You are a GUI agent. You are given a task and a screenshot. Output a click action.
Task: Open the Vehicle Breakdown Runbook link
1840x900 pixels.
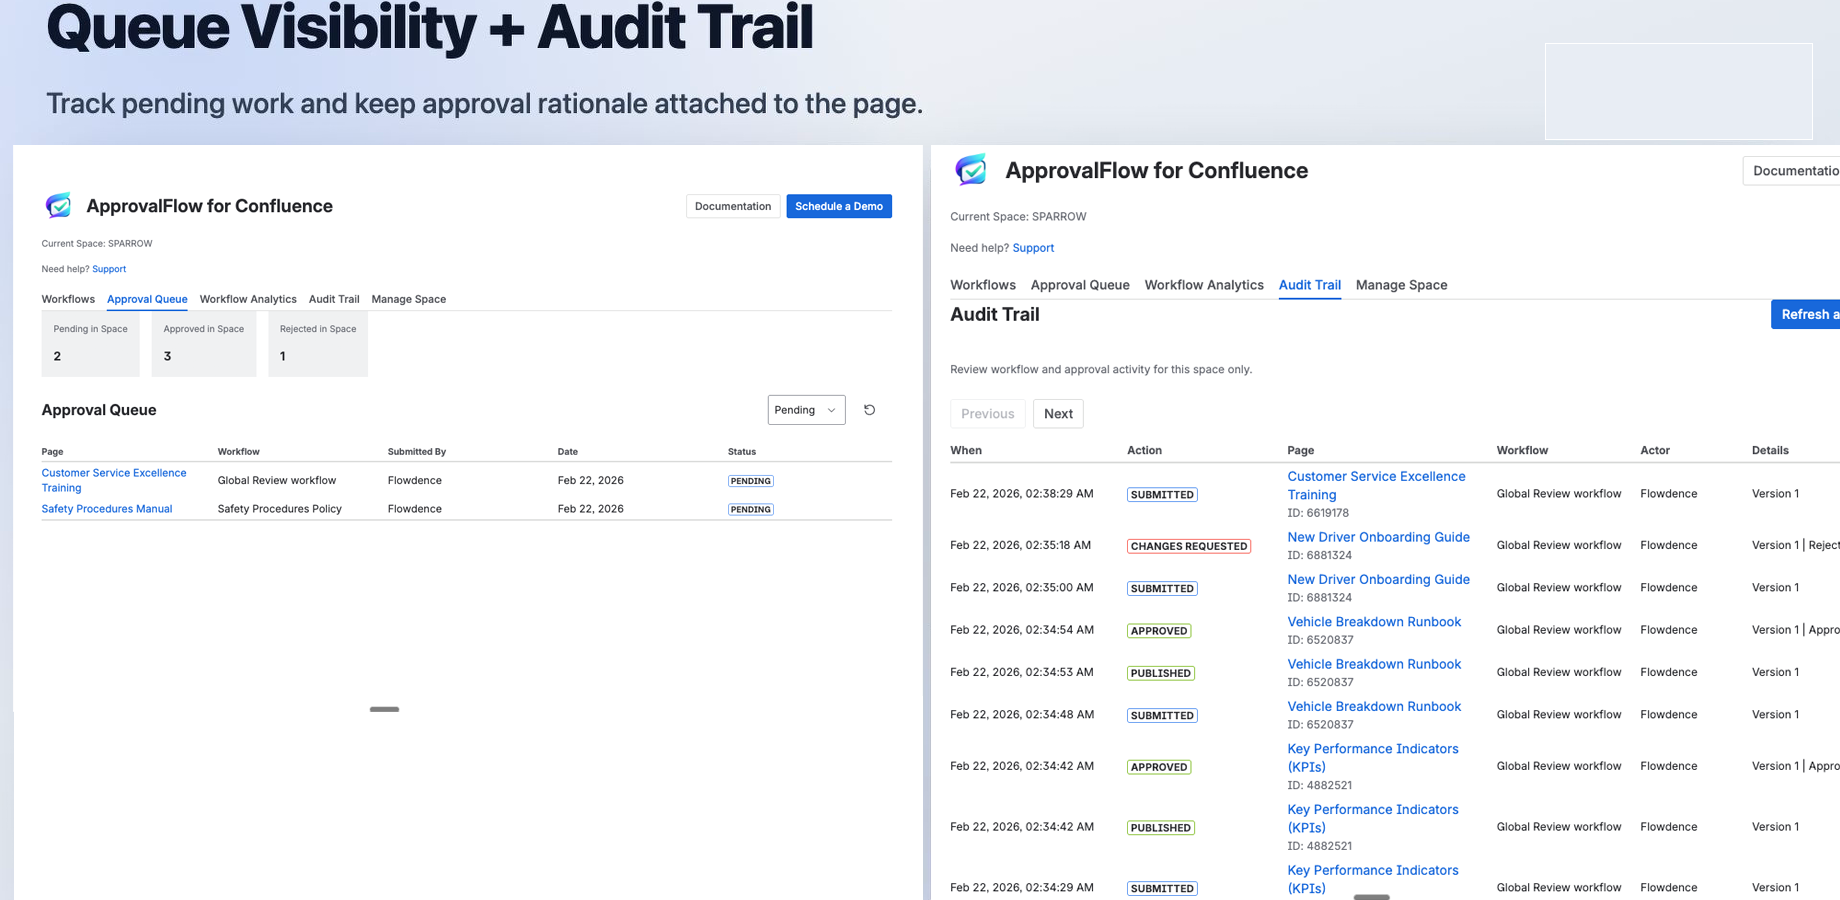(x=1374, y=621)
